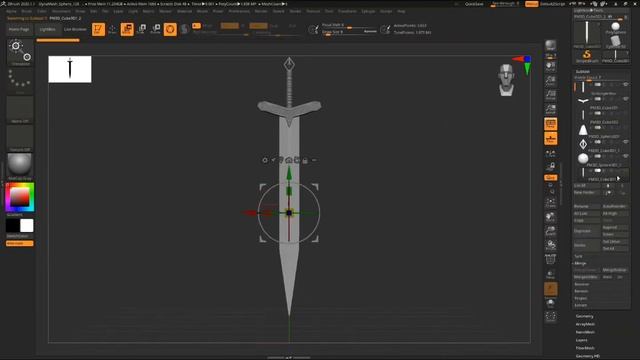This screenshot has width=640, height=360.
Task: Click the Draw Size slider
Action: click(349, 32)
